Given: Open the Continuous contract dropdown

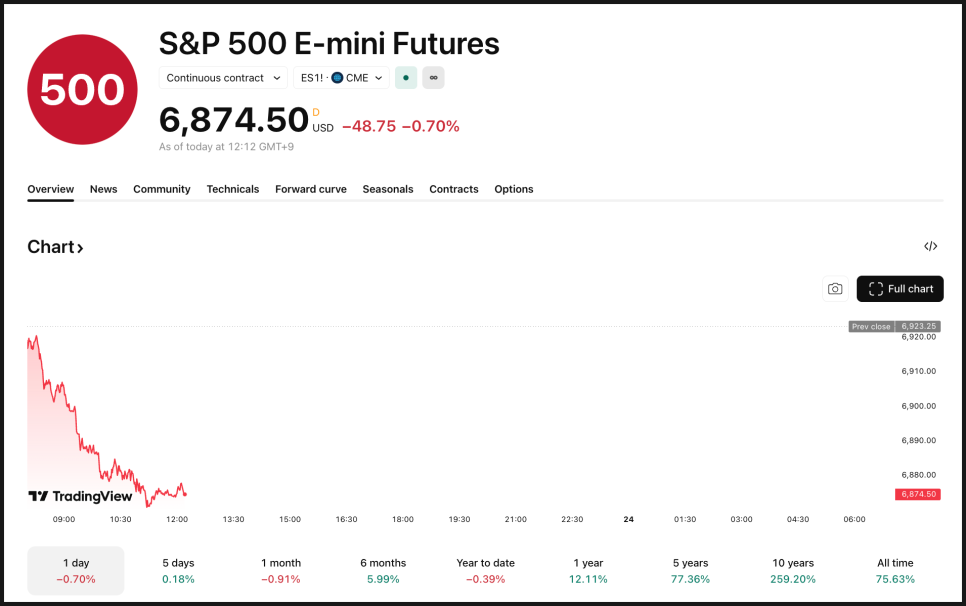Looking at the screenshot, I should tap(223, 78).
